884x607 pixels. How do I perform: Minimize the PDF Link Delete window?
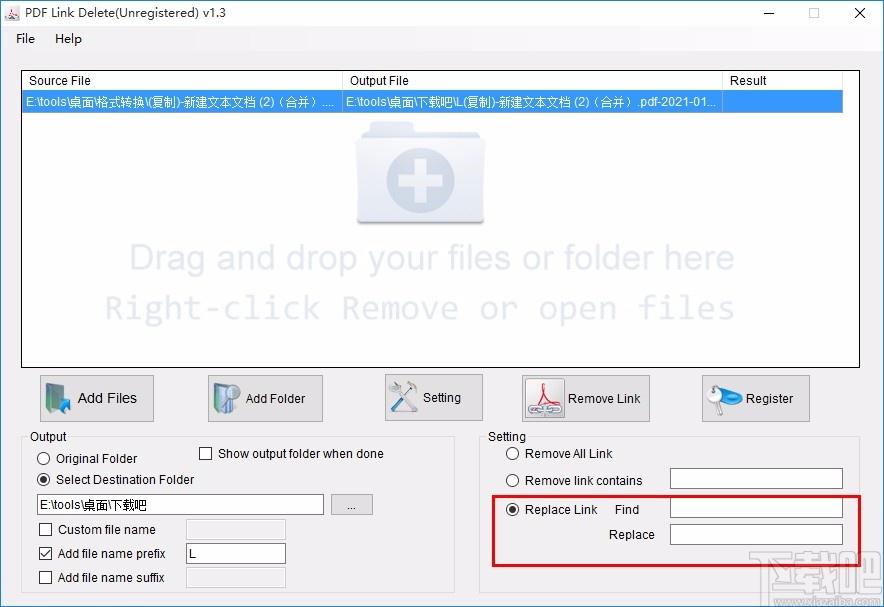(769, 13)
